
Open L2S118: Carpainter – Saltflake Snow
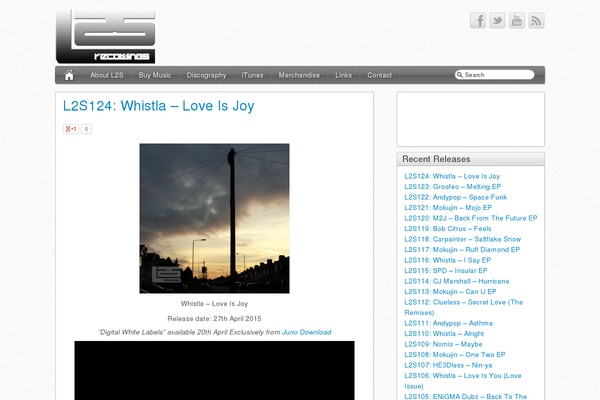pos(463,239)
